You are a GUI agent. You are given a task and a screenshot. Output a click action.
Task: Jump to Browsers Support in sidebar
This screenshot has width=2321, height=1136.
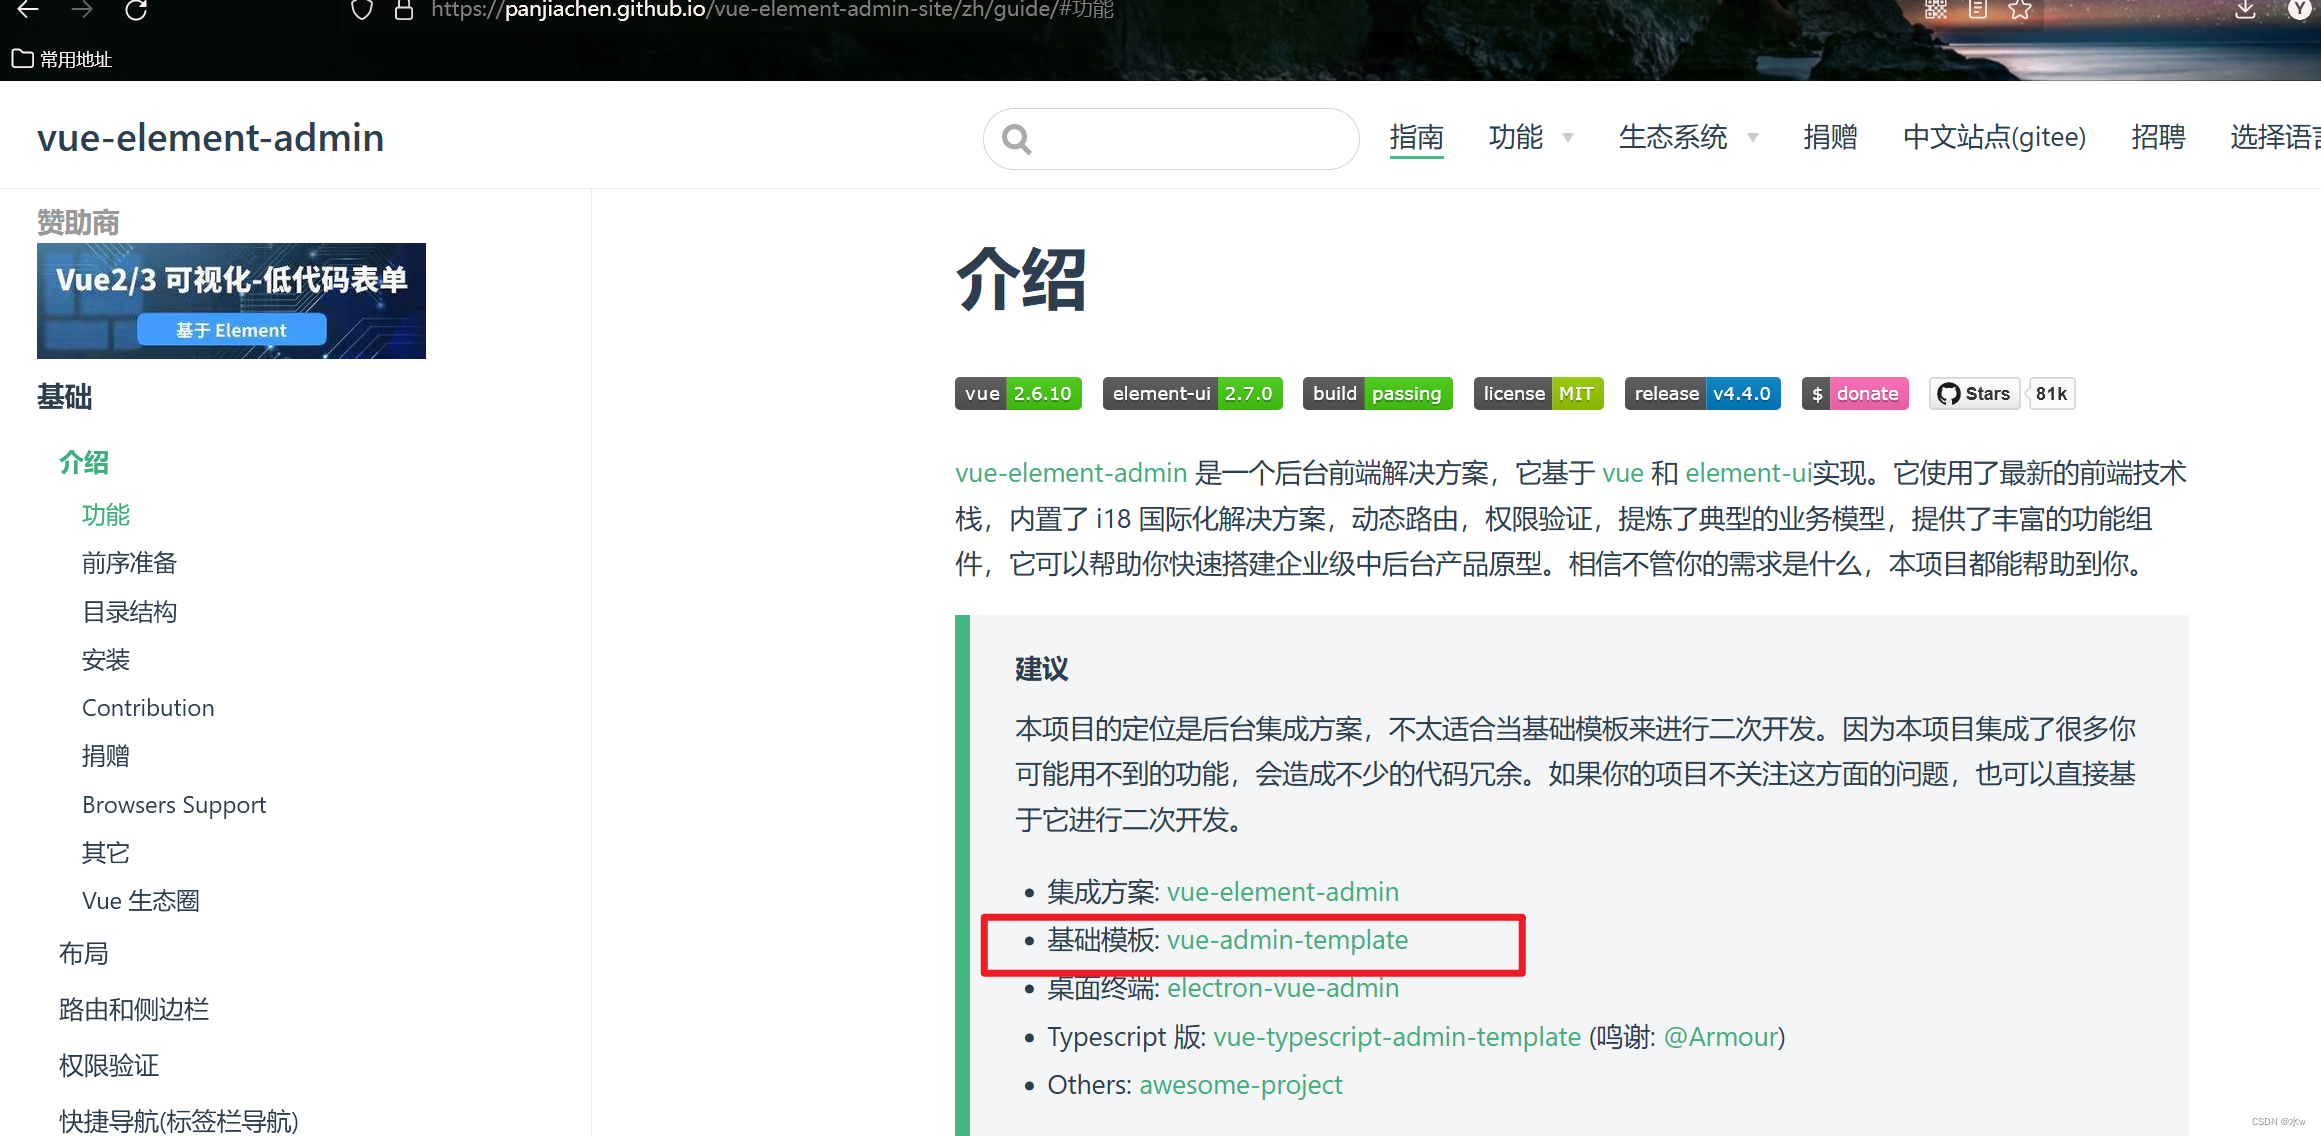pos(174,805)
